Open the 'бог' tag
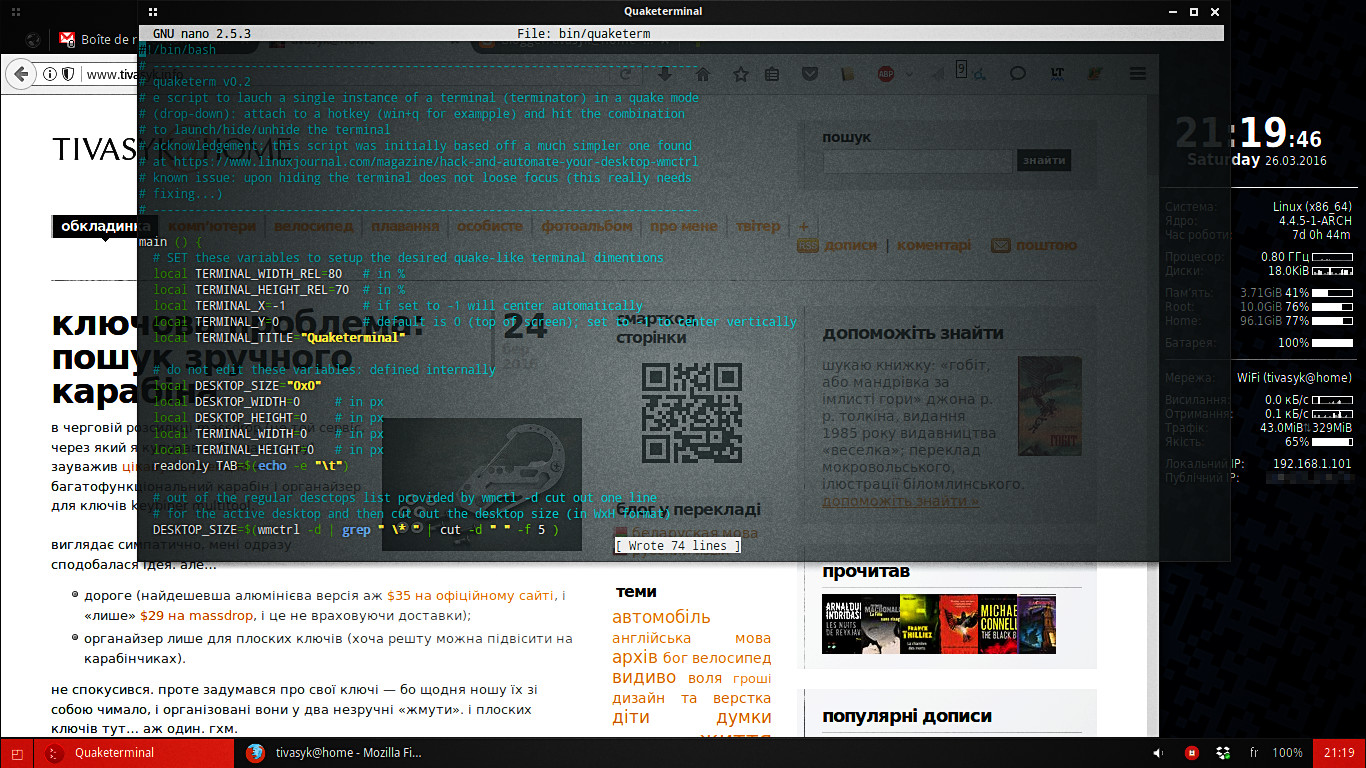This screenshot has width=1366, height=768. tap(675, 658)
